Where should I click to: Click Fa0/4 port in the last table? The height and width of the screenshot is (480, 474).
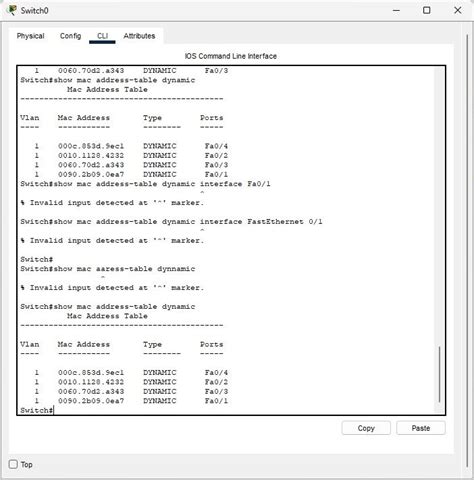click(216, 372)
